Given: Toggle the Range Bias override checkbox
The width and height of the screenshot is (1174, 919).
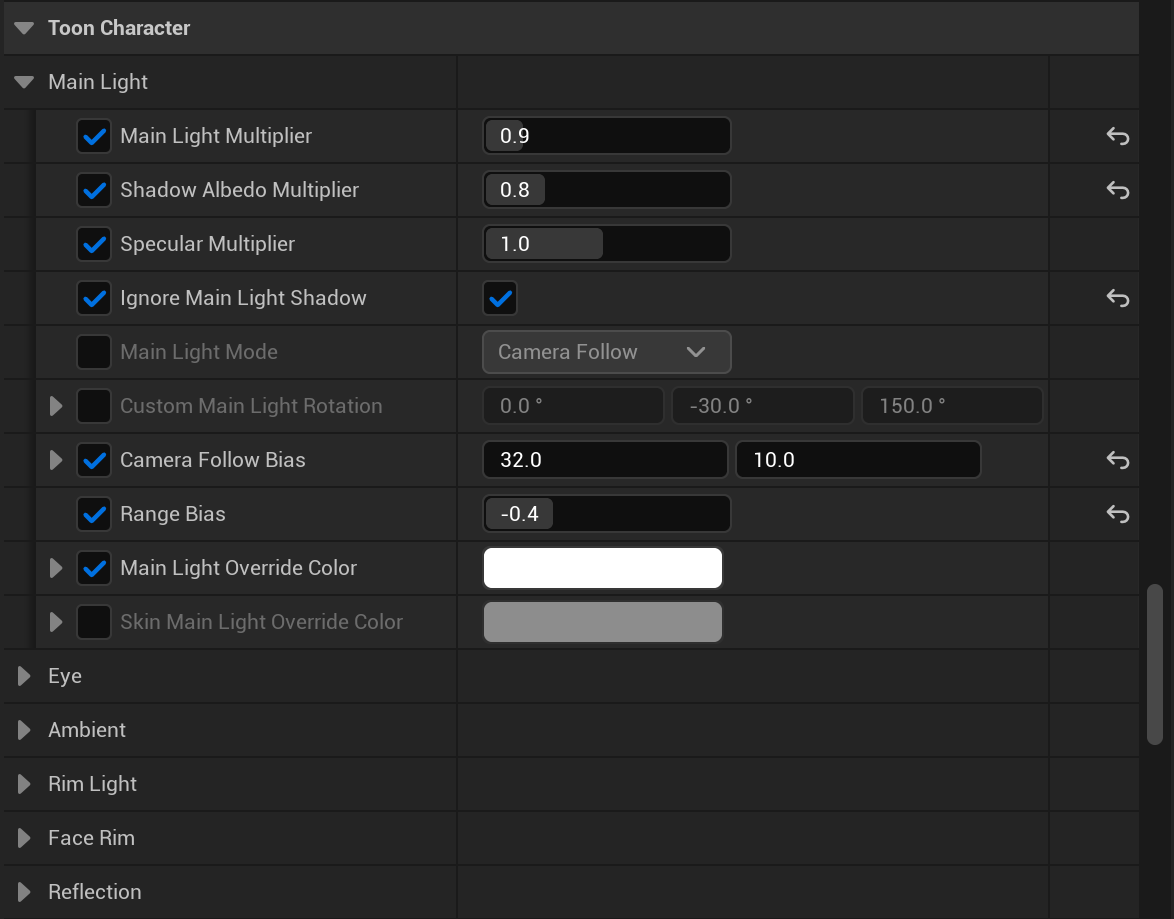Looking at the screenshot, I should click(x=94, y=514).
